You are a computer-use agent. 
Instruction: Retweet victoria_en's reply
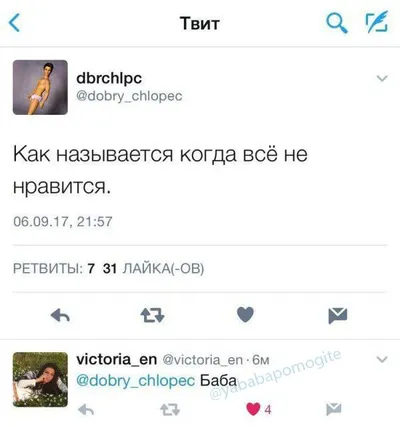pos(170,410)
